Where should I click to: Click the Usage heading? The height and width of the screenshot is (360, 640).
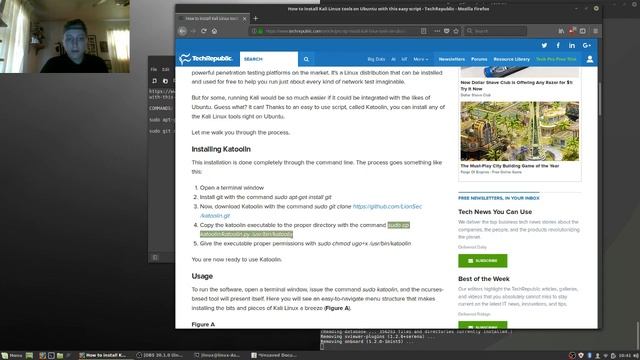[x=202, y=276]
